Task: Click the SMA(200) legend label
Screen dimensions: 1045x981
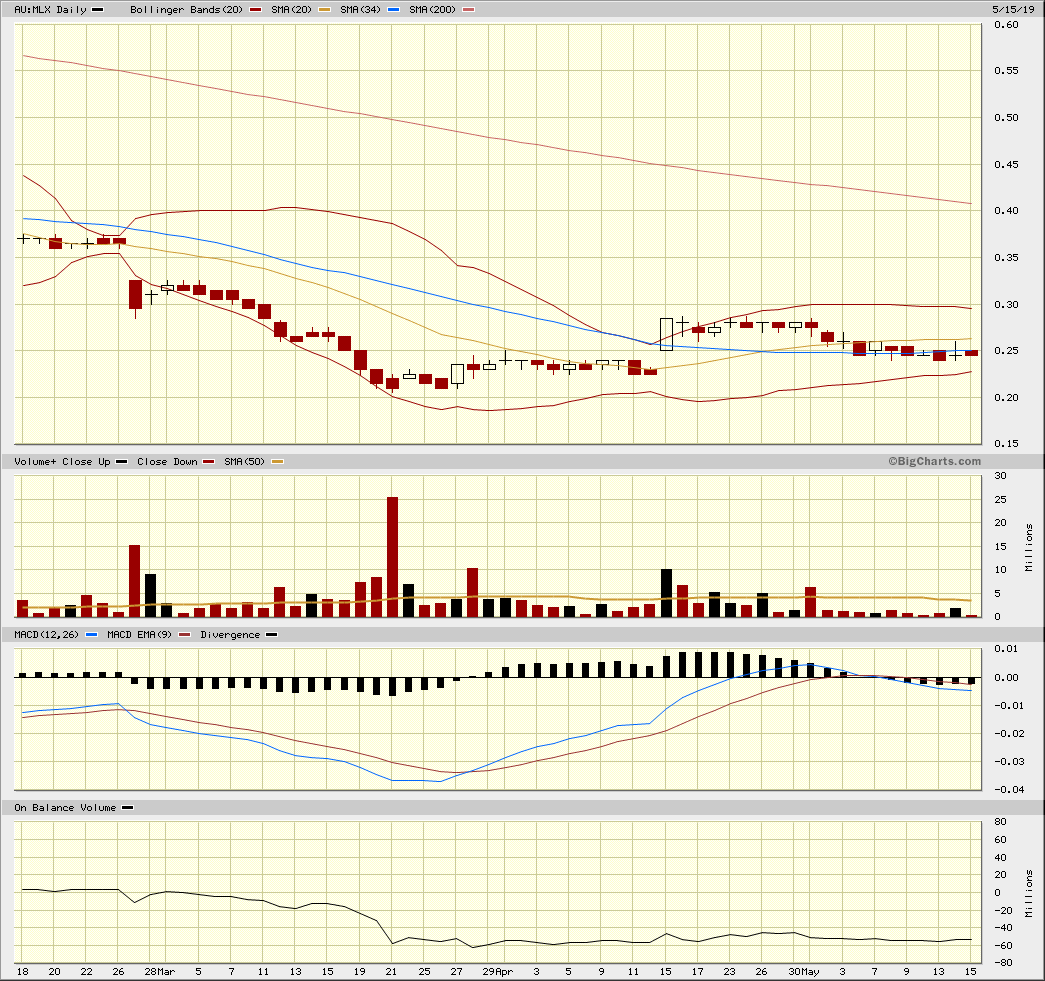Action: pyautogui.click(x=433, y=10)
